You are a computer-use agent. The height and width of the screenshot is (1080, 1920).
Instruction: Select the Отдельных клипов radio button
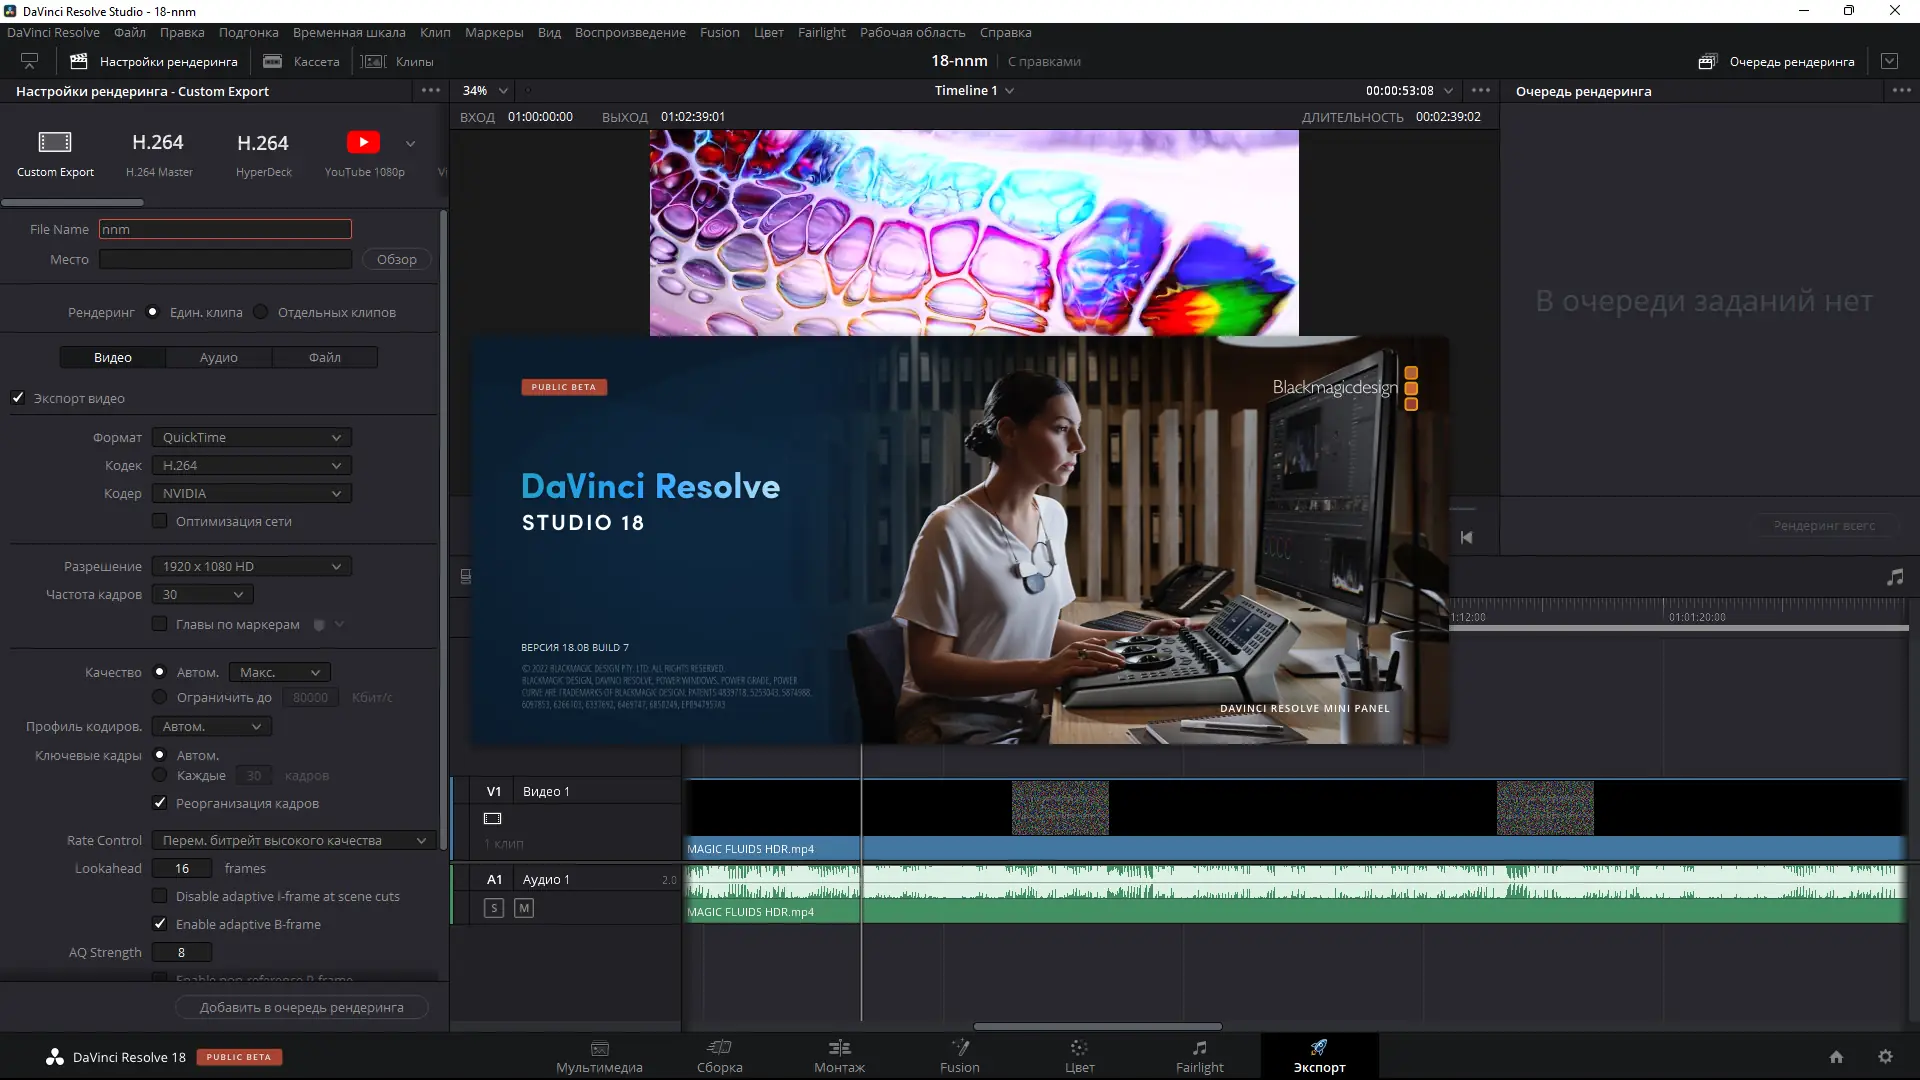(260, 312)
